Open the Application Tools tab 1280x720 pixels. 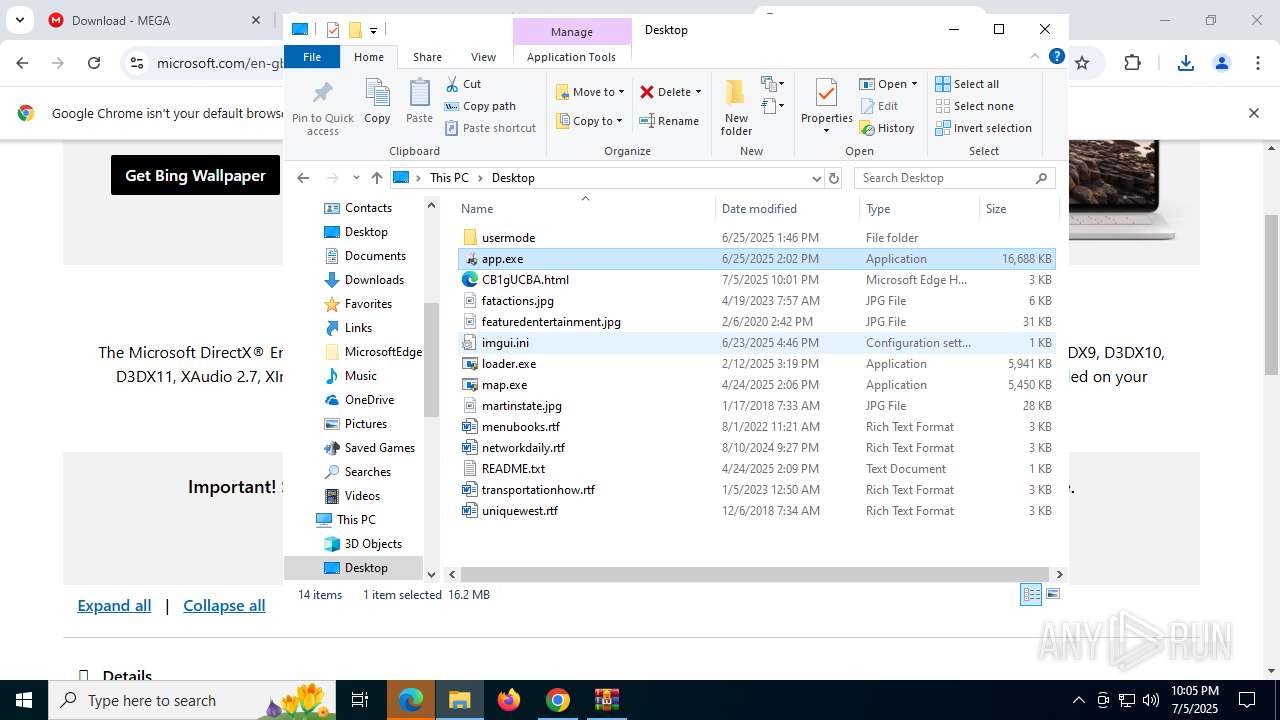(571, 57)
